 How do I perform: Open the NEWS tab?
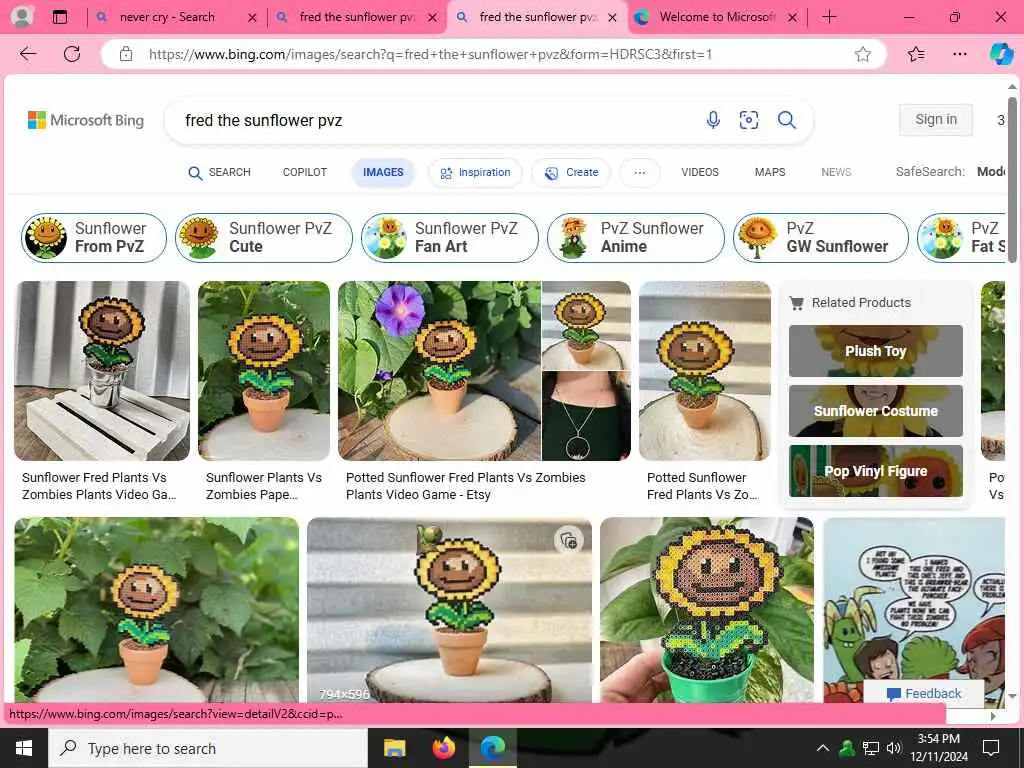(836, 172)
